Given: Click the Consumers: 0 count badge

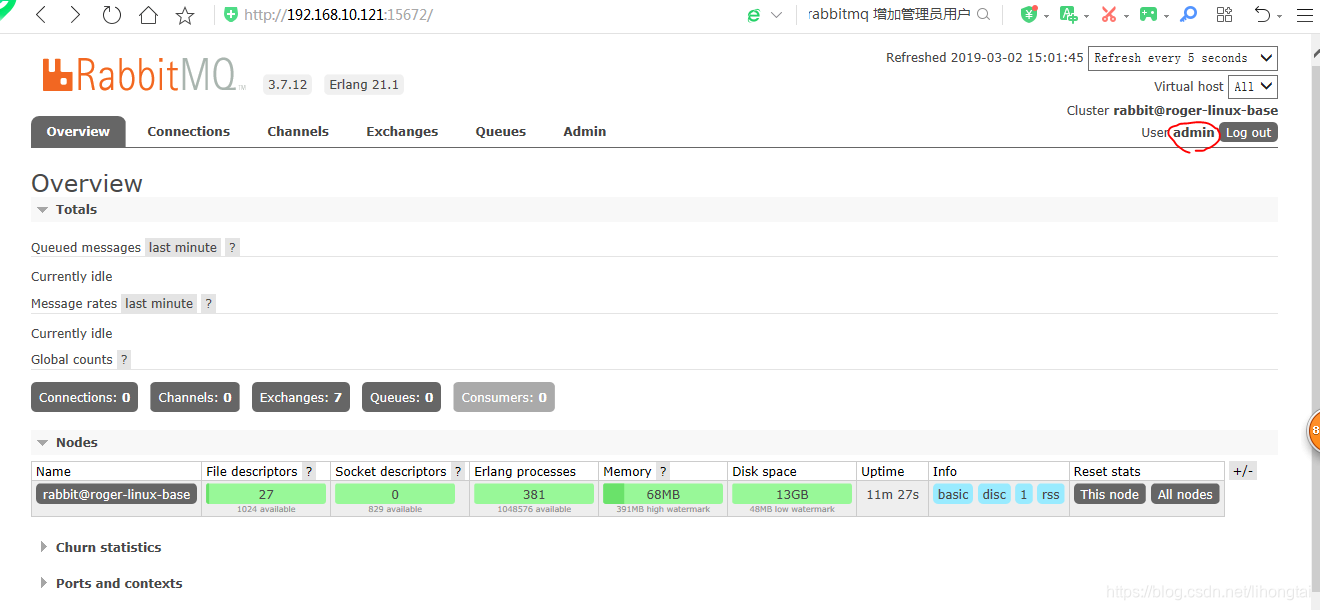Looking at the screenshot, I should pyautogui.click(x=504, y=397).
